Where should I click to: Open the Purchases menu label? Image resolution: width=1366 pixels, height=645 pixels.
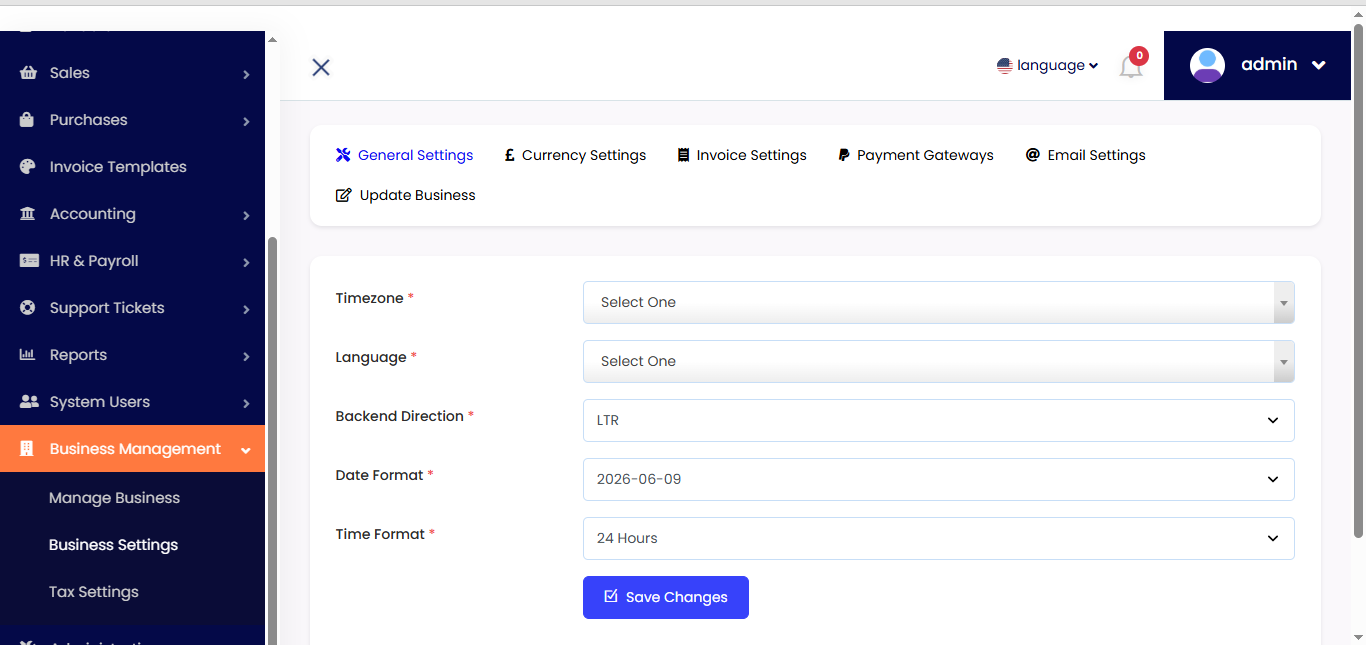[89, 120]
